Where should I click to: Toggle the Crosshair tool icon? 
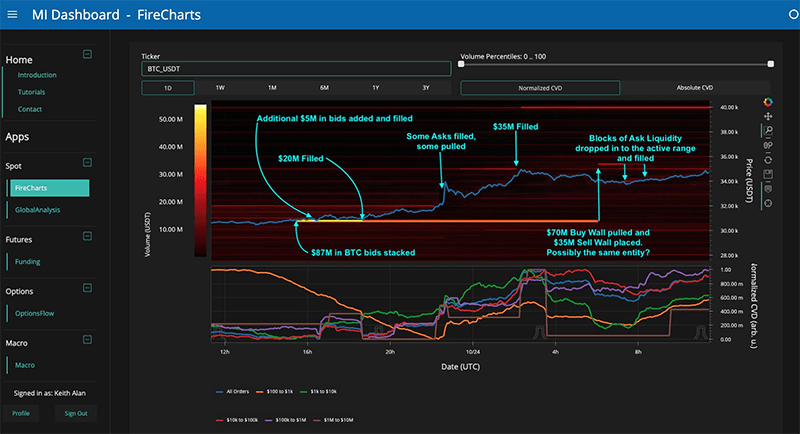[x=767, y=203]
